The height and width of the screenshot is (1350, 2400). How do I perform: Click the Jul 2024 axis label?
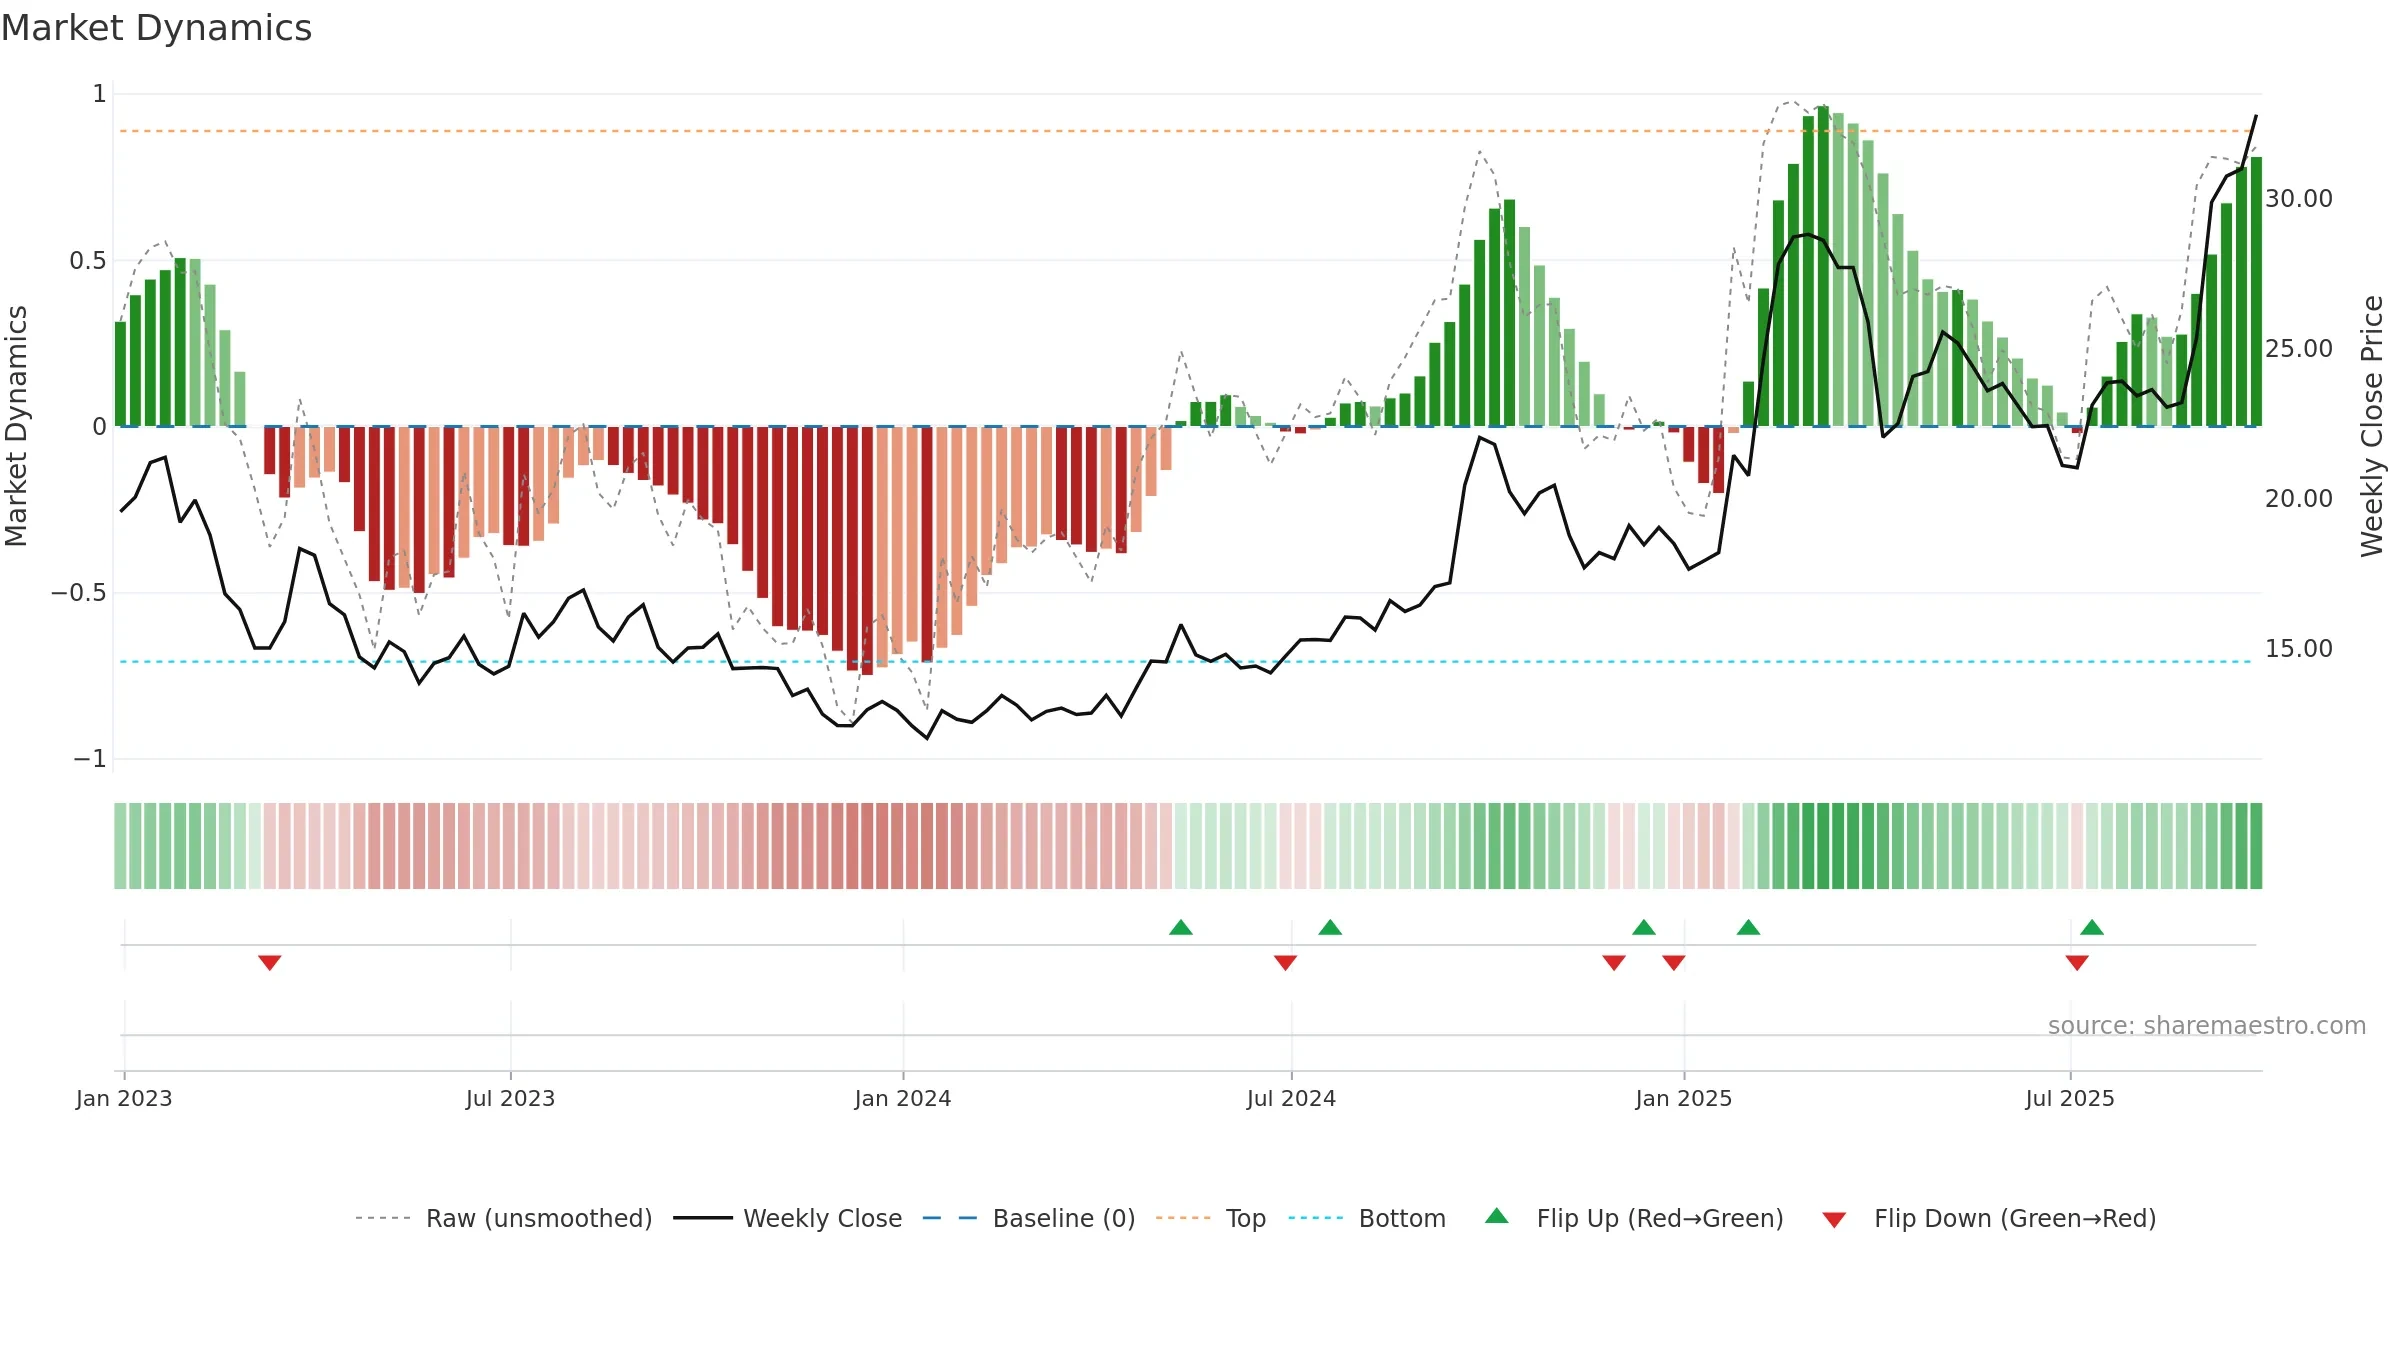tap(1291, 1099)
